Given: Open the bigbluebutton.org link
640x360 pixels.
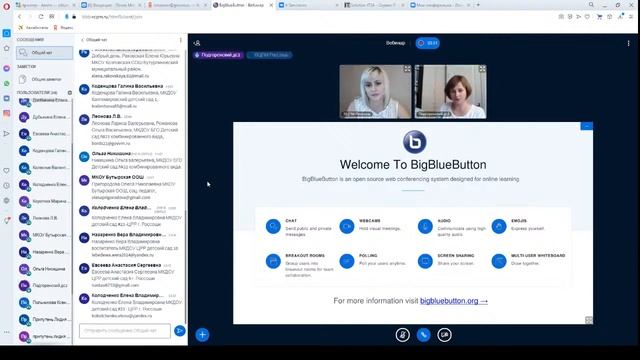Looking at the screenshot, I should click(454, 301).
